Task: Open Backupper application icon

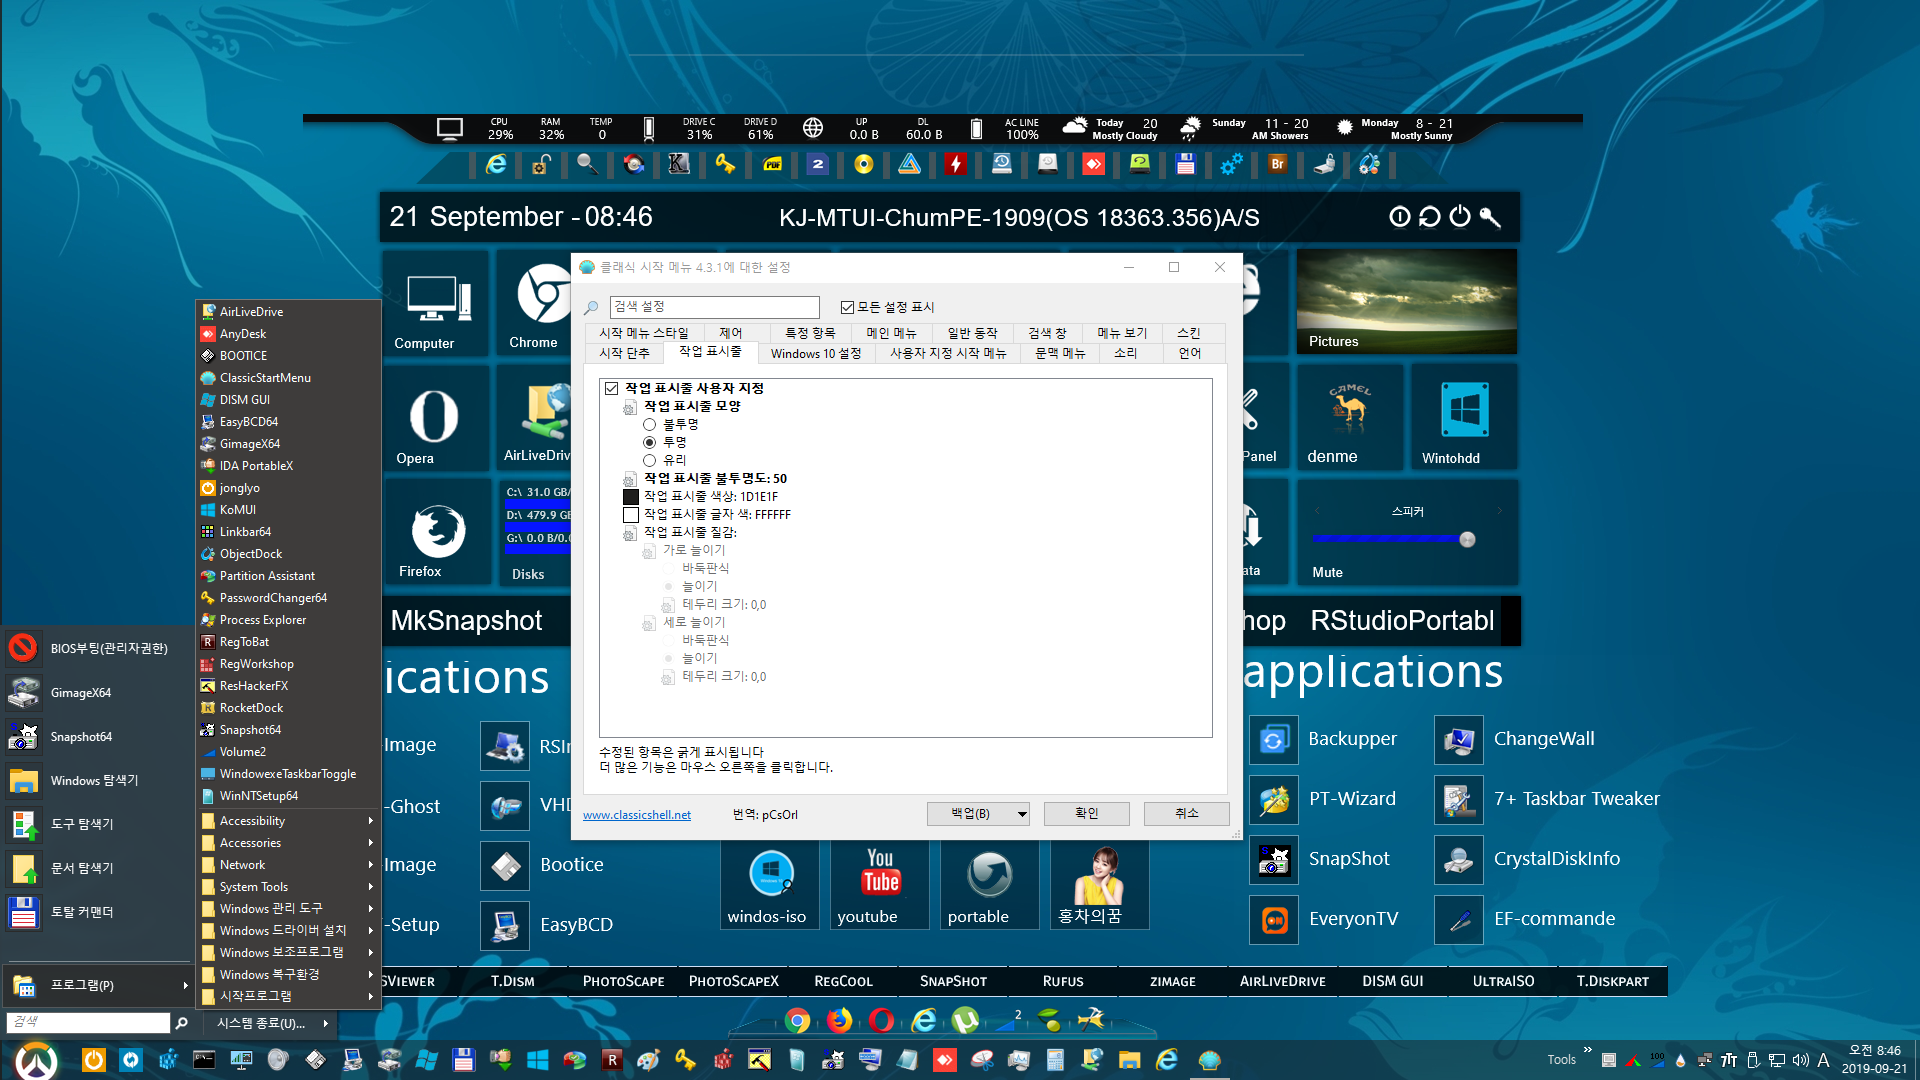Action: click(x=1273, y=737)
